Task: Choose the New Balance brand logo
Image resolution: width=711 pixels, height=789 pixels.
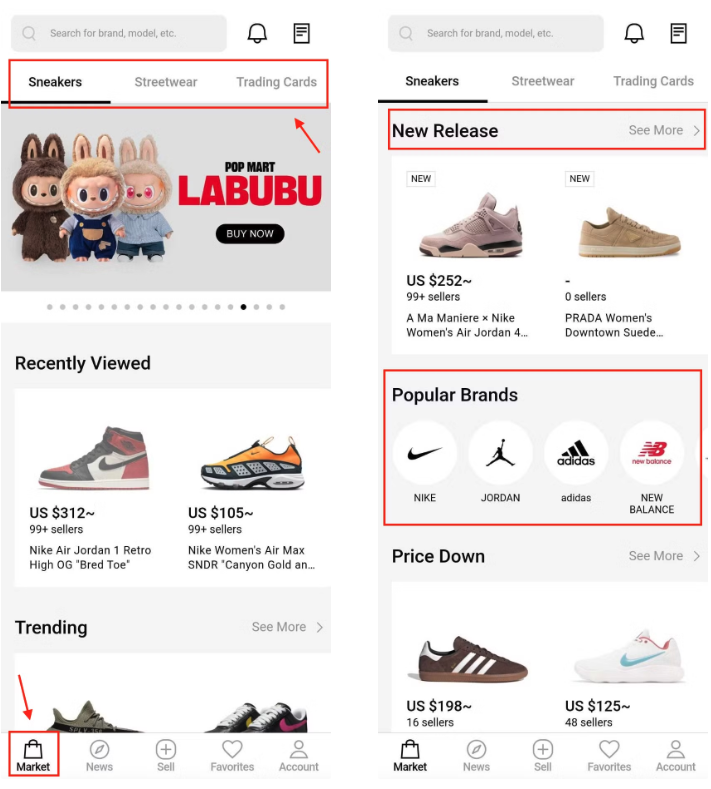Action: (652, 453)
